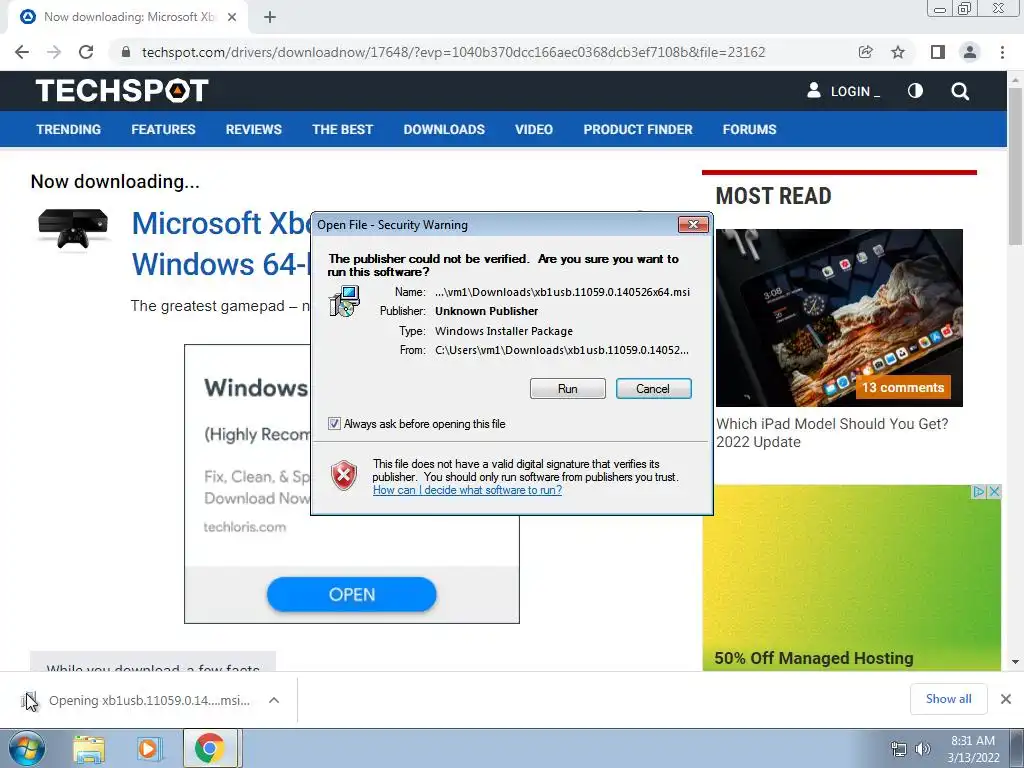Open THE BEST nav item
Screen dimensions: 1024x768
point(342,129)
